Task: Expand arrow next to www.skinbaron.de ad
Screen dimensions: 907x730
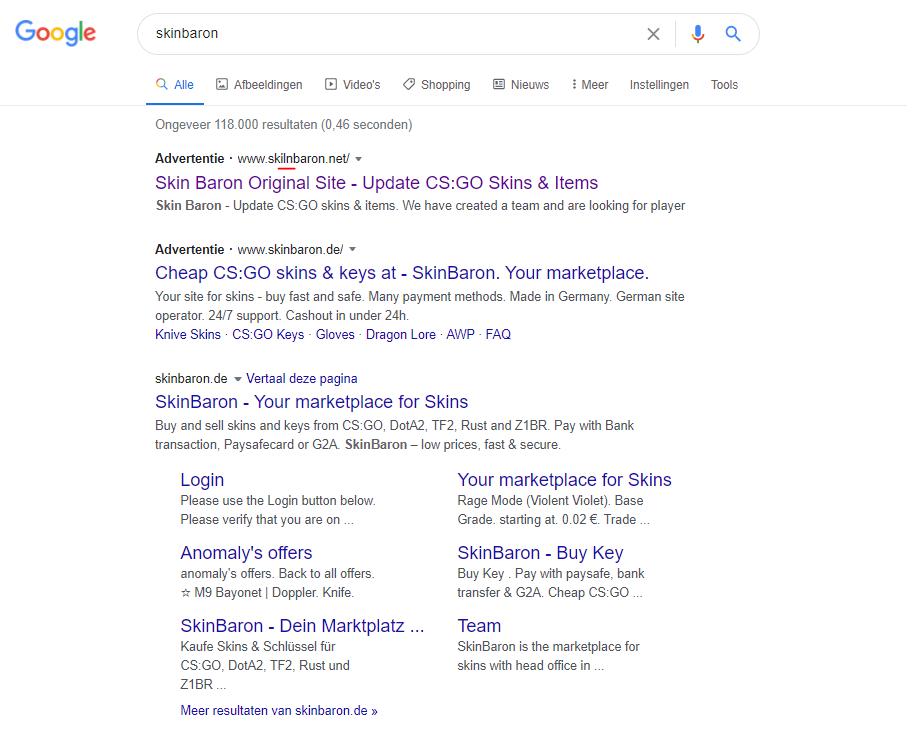Action: [352, 249]
